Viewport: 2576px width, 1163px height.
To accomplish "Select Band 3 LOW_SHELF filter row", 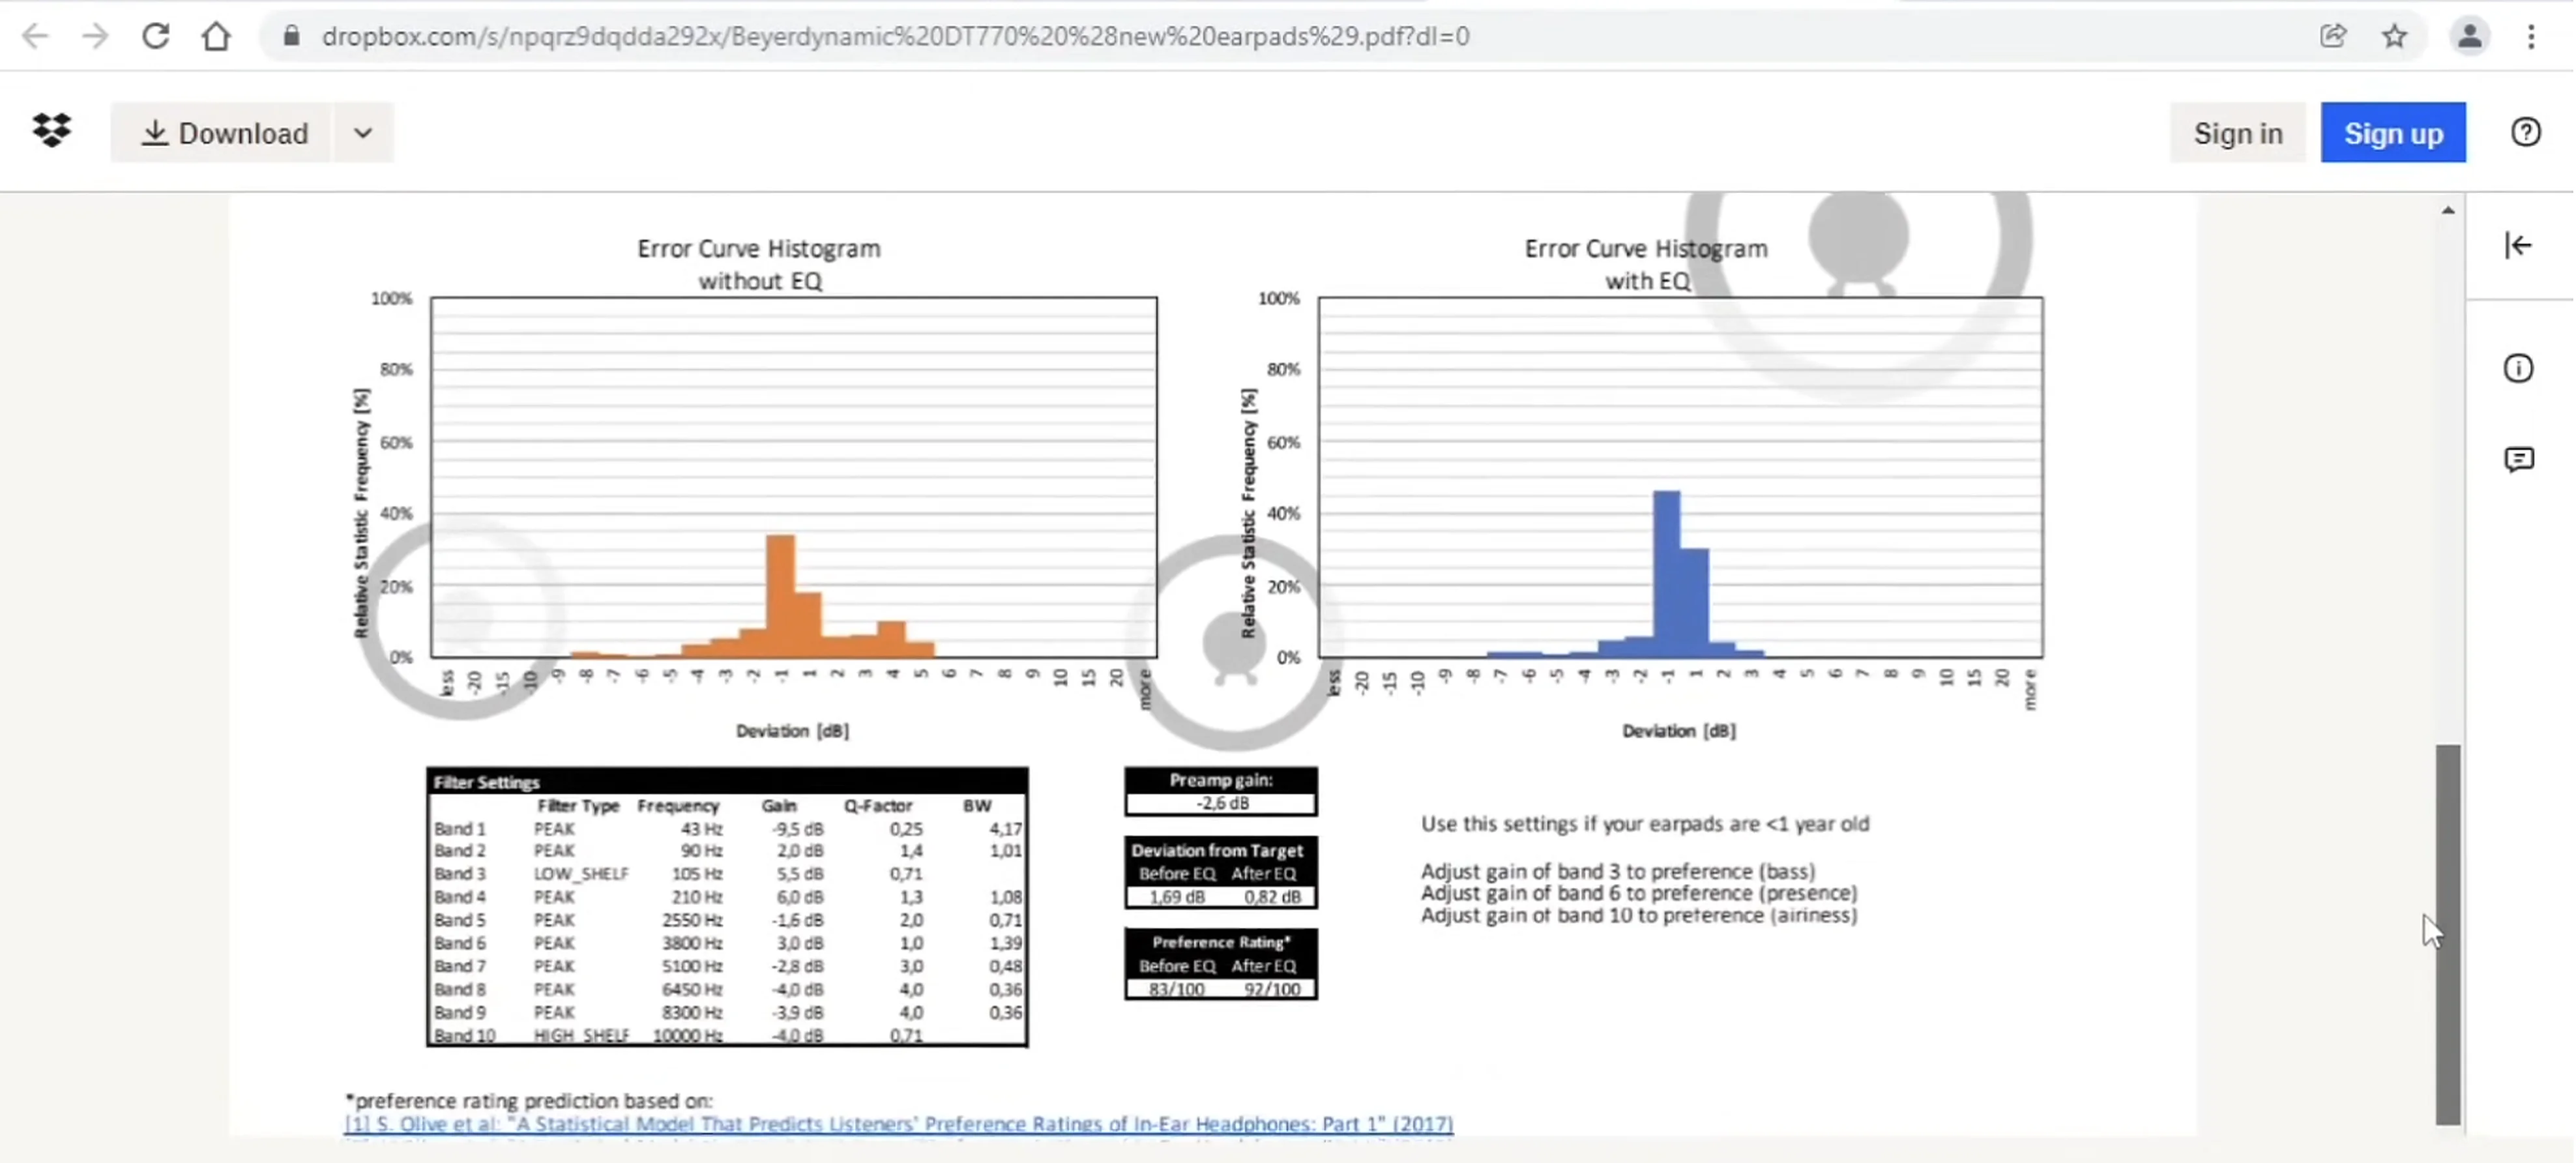I will tap(727, 874).
